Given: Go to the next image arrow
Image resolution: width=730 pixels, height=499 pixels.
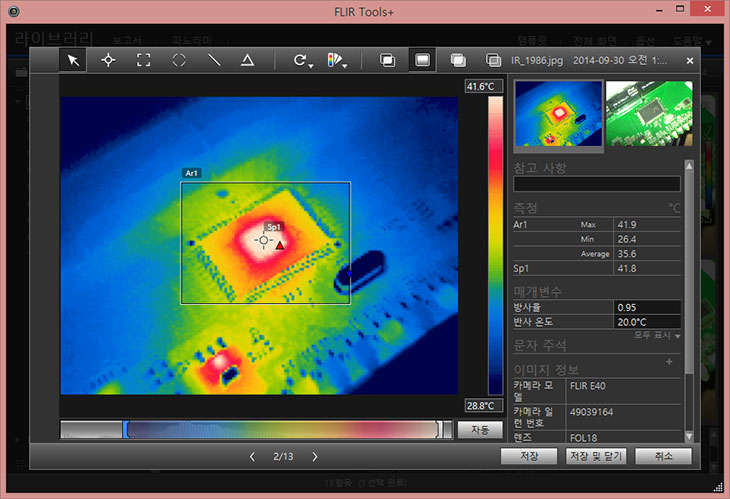Looking at the screenshot, I should coord(315,457).
